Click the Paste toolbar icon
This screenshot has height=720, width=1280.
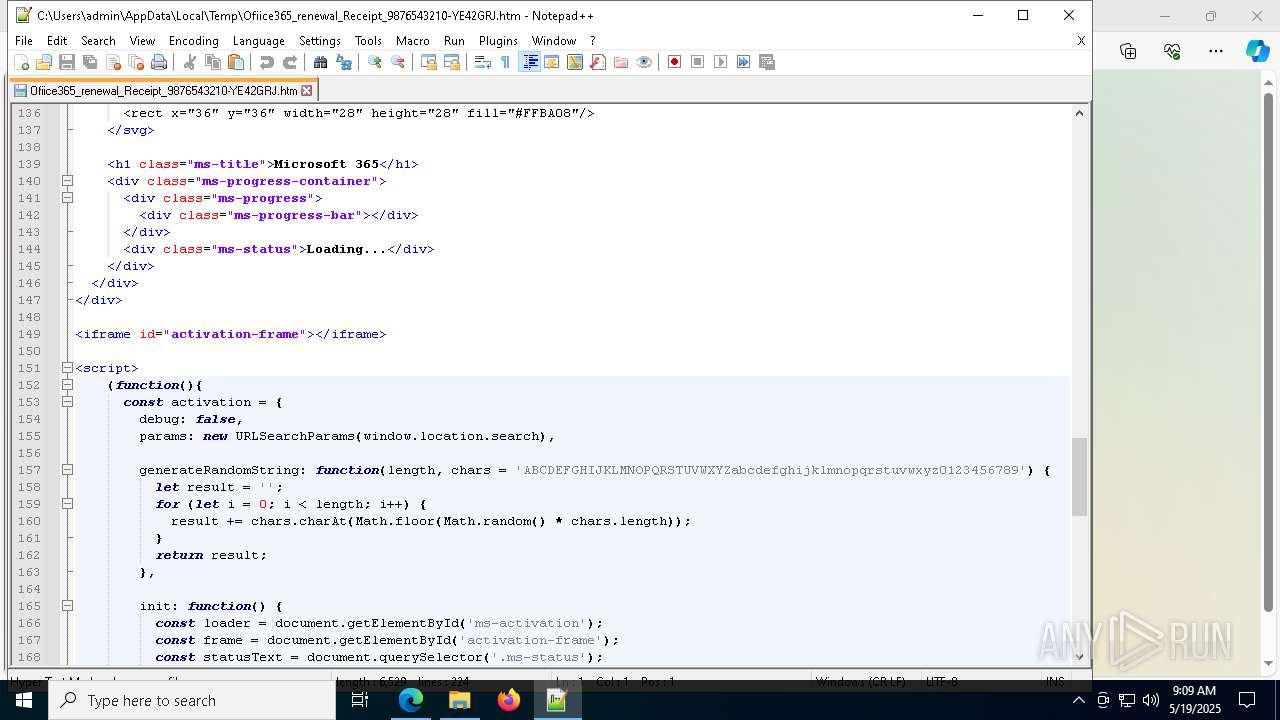(235, 62)
